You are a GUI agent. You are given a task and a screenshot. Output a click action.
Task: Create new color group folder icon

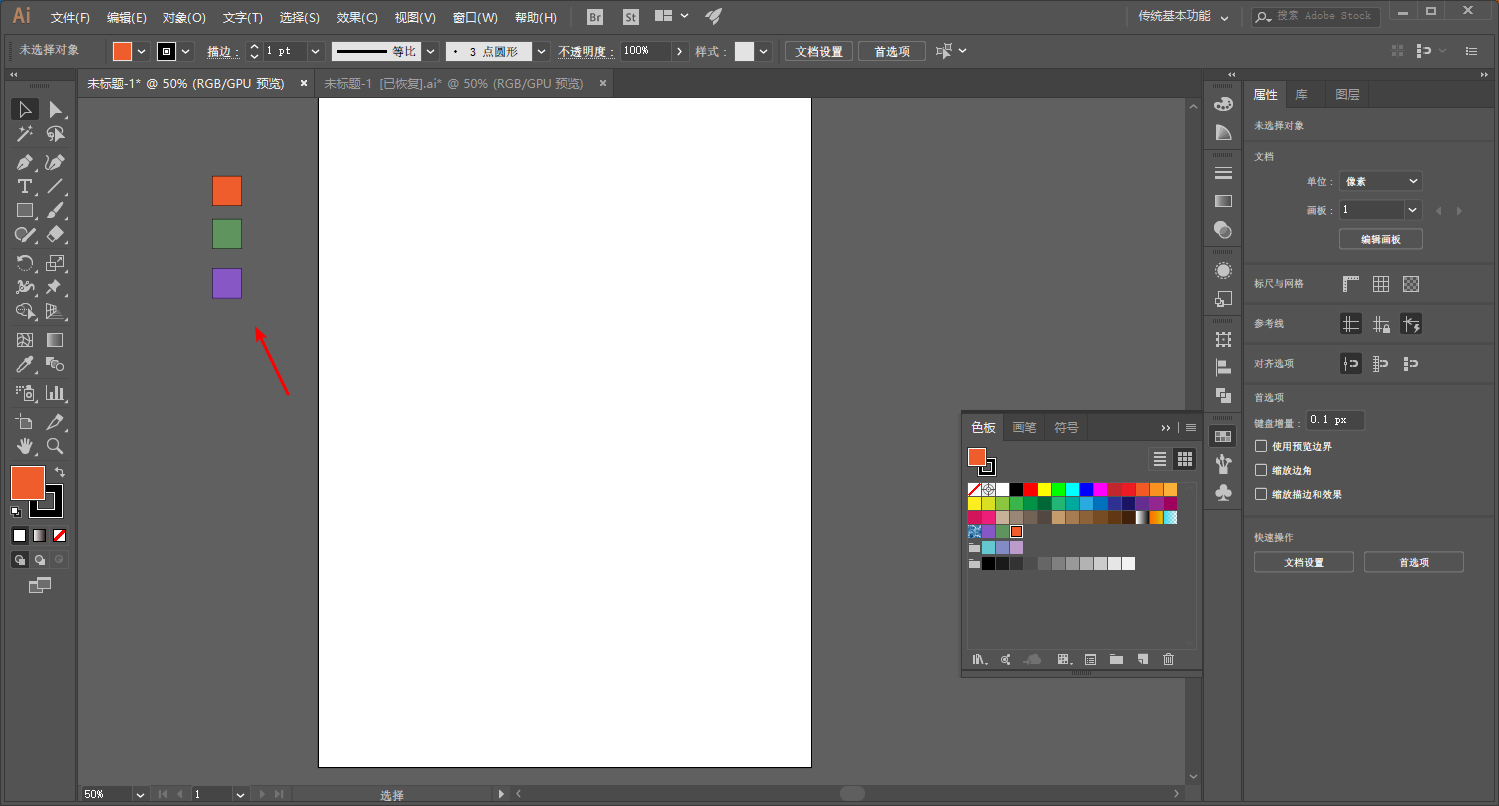point(1116,659)
